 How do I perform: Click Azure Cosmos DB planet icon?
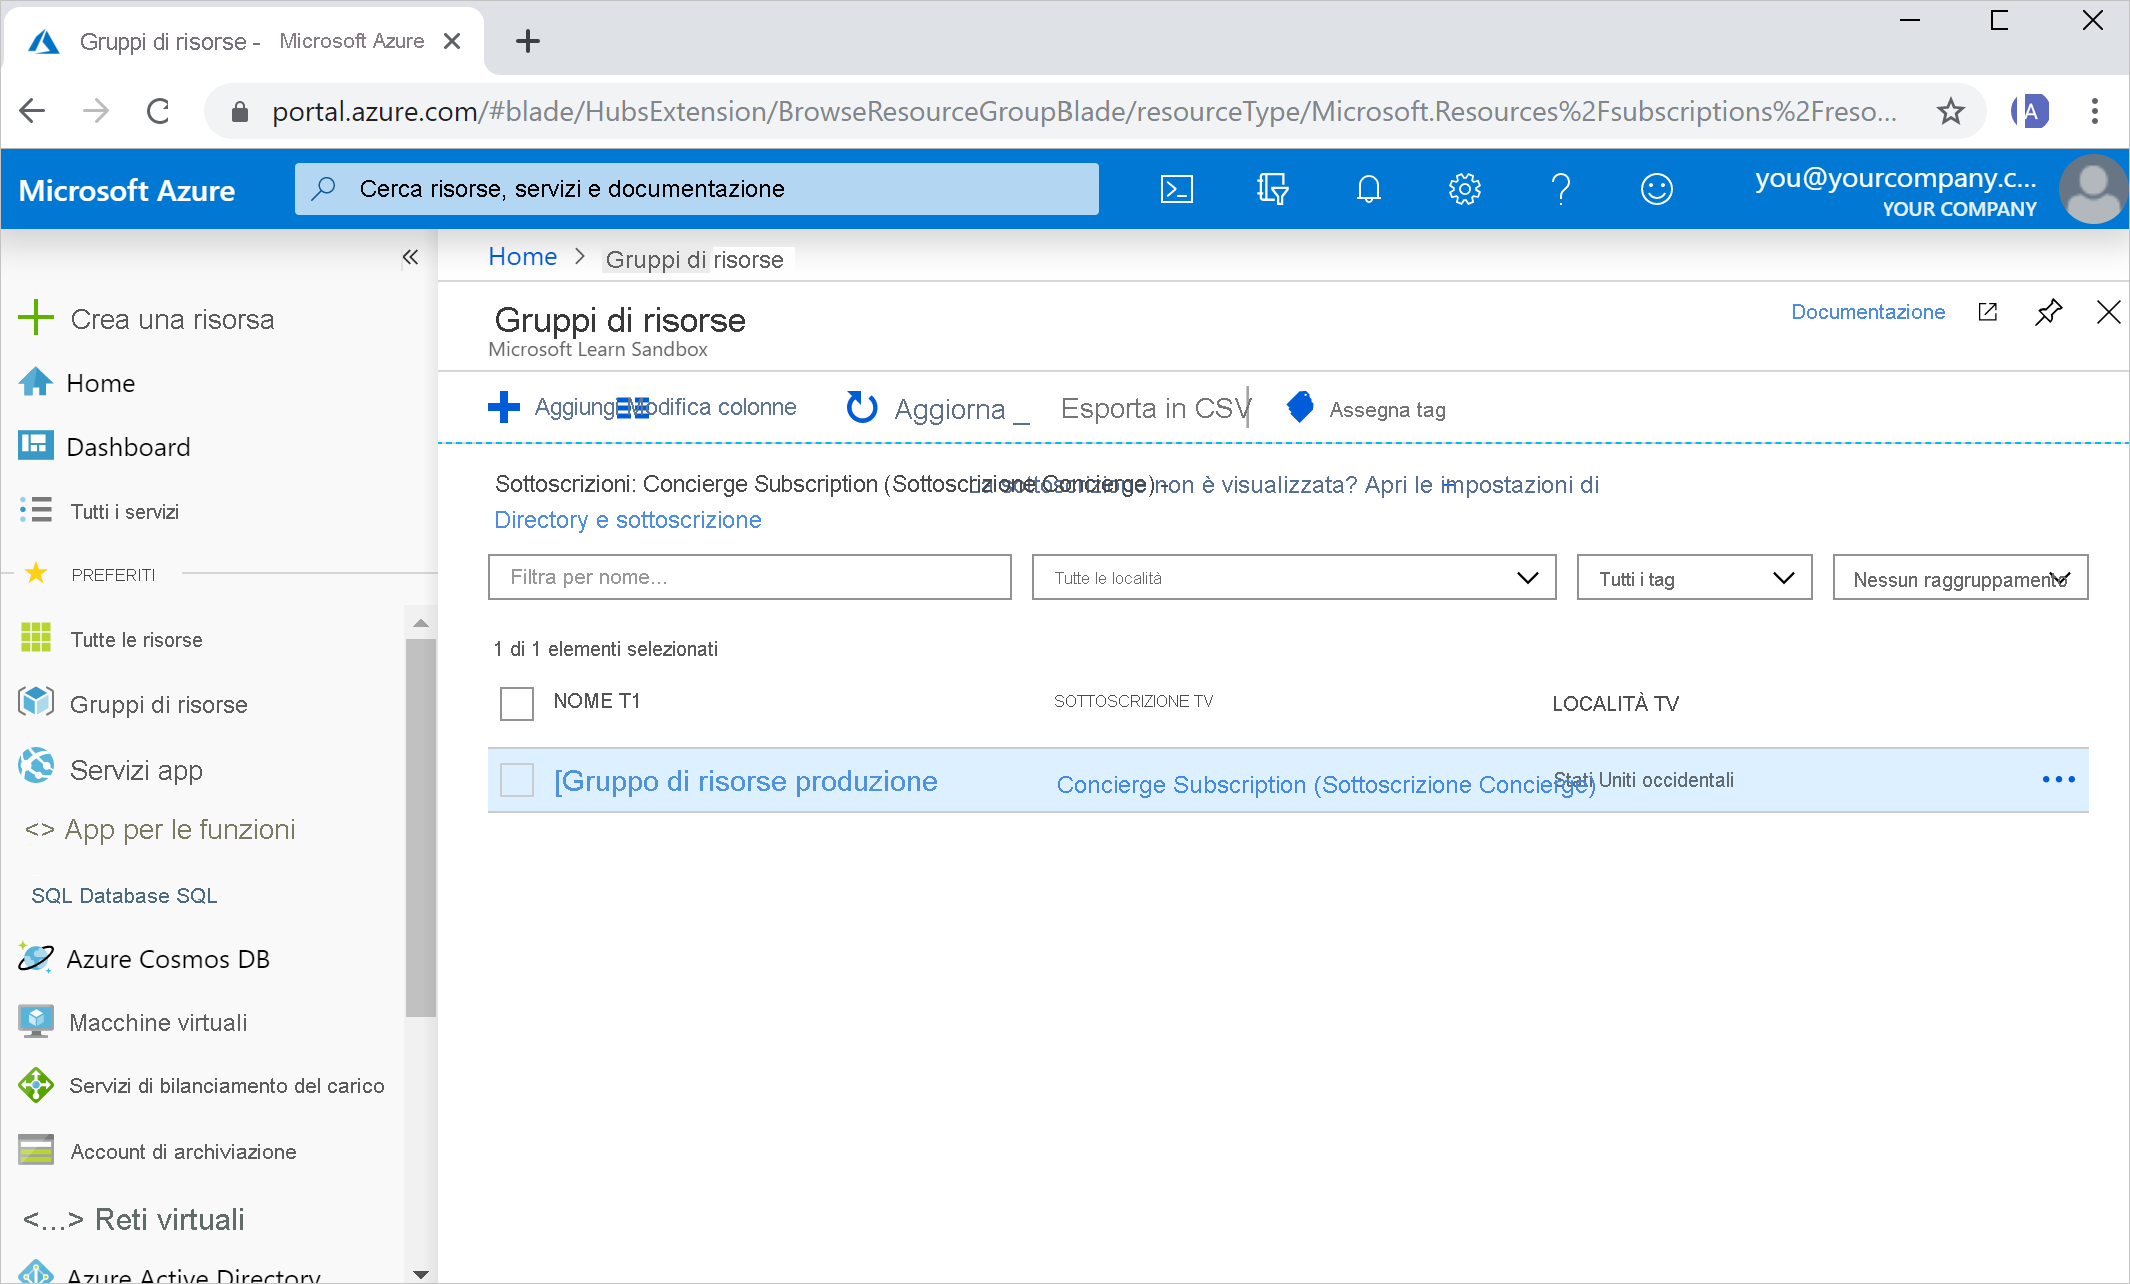(x=36, y=958)
